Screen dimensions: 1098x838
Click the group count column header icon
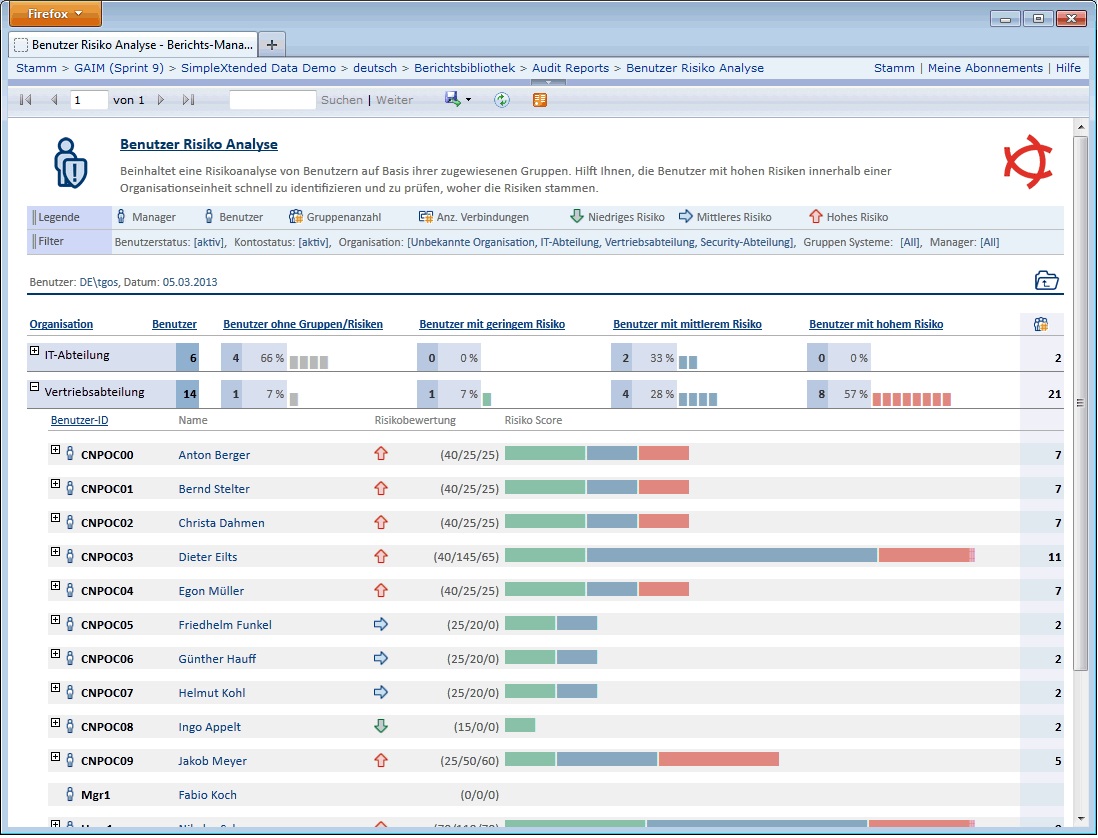[1041, 324]
